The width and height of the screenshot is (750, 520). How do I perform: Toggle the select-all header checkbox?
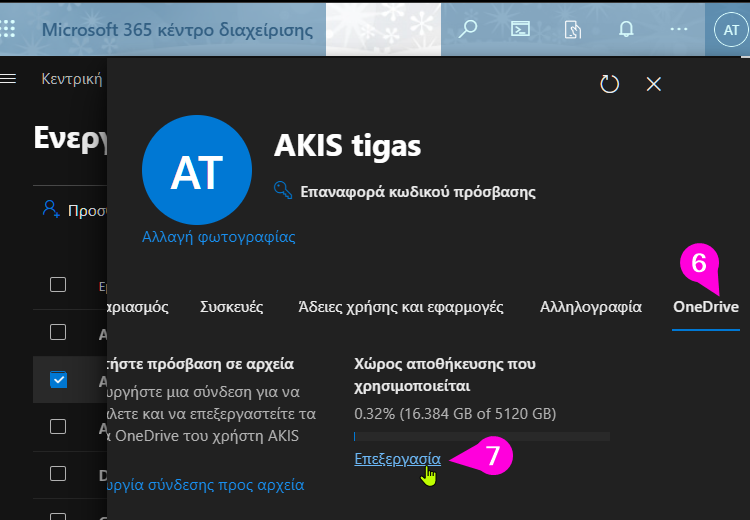click(58, 285)
